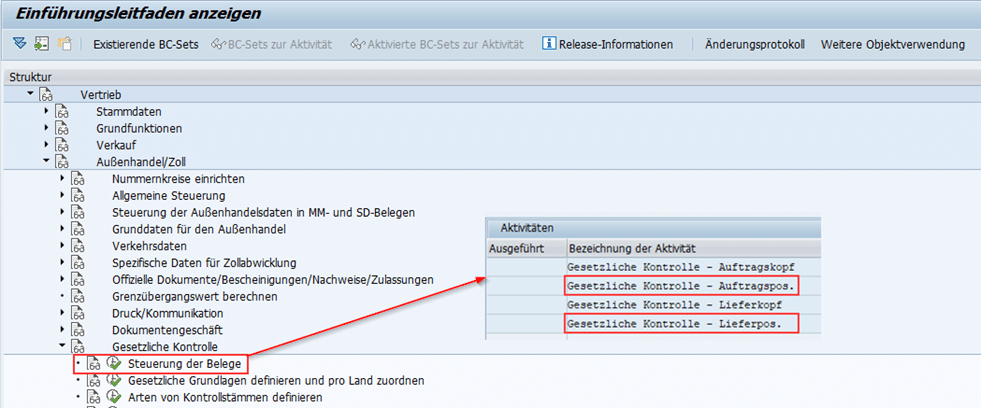Click the expand-all subtree icon in toolbar

click(20, 44)
